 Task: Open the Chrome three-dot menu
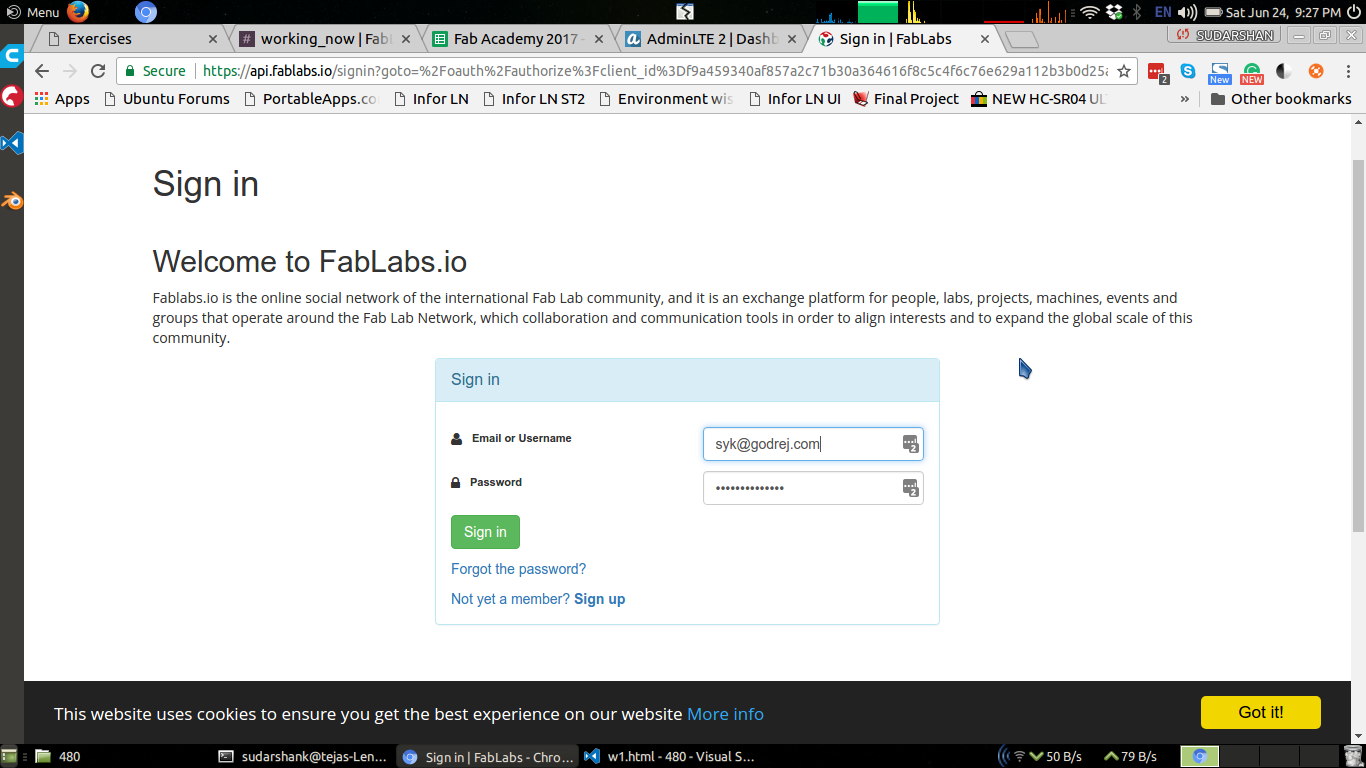click(1347, 71)
